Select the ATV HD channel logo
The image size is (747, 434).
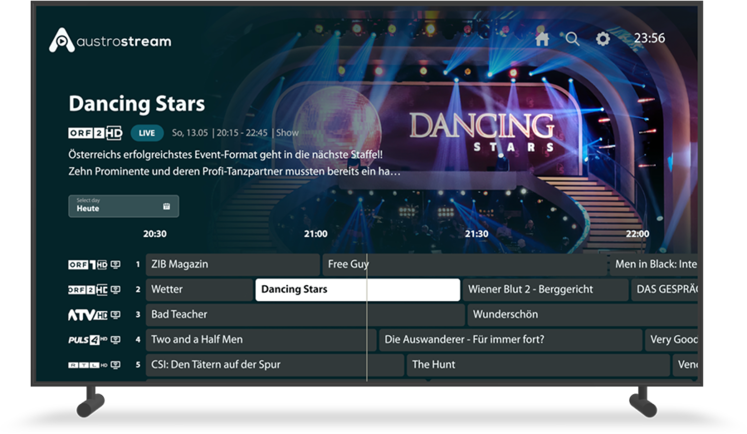[88, 315]
